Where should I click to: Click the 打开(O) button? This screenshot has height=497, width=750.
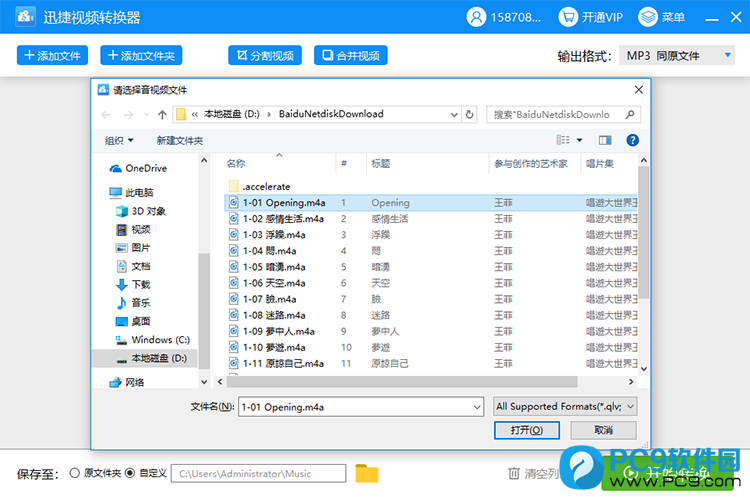(527, 430)
